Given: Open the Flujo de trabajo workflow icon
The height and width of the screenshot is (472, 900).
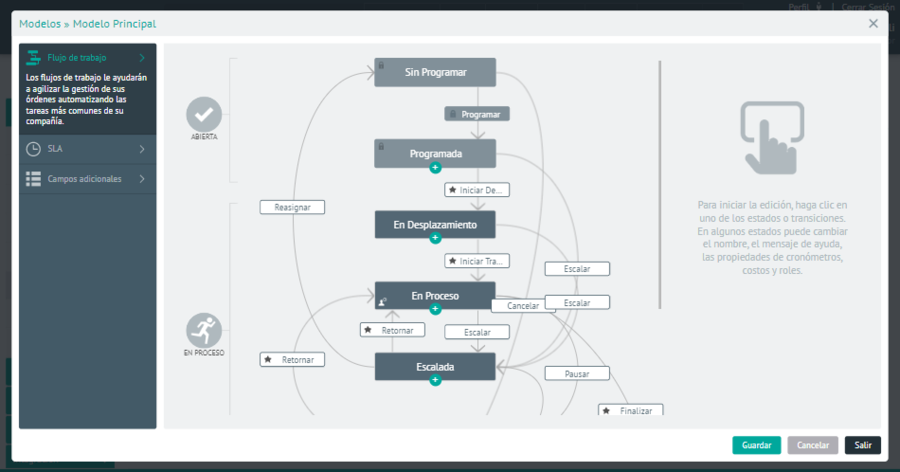Looking at the screenshot, I should point(33,57).
